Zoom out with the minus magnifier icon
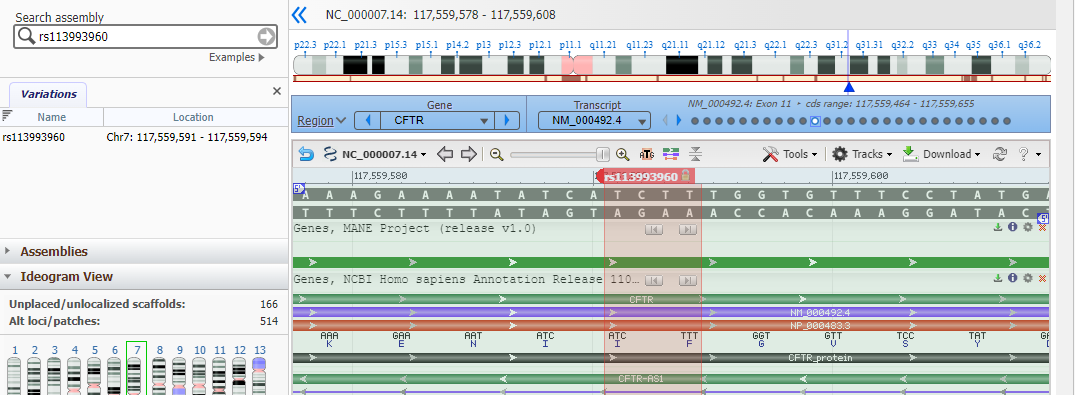Image resolution: width=1075 pixels, height=395 pixels. coord(497,154)
